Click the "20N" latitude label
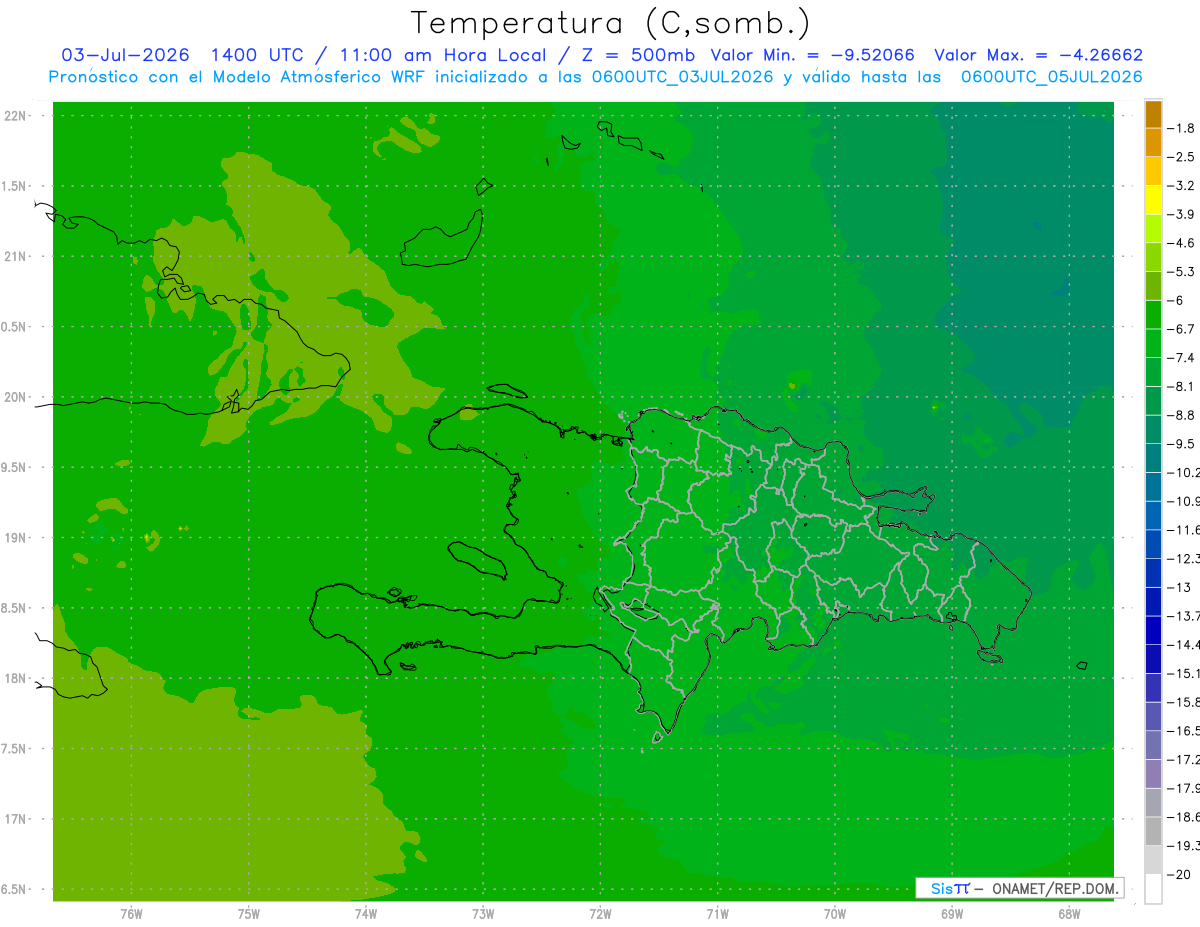This screenshot has width=1200, height=927. (16, 397)
